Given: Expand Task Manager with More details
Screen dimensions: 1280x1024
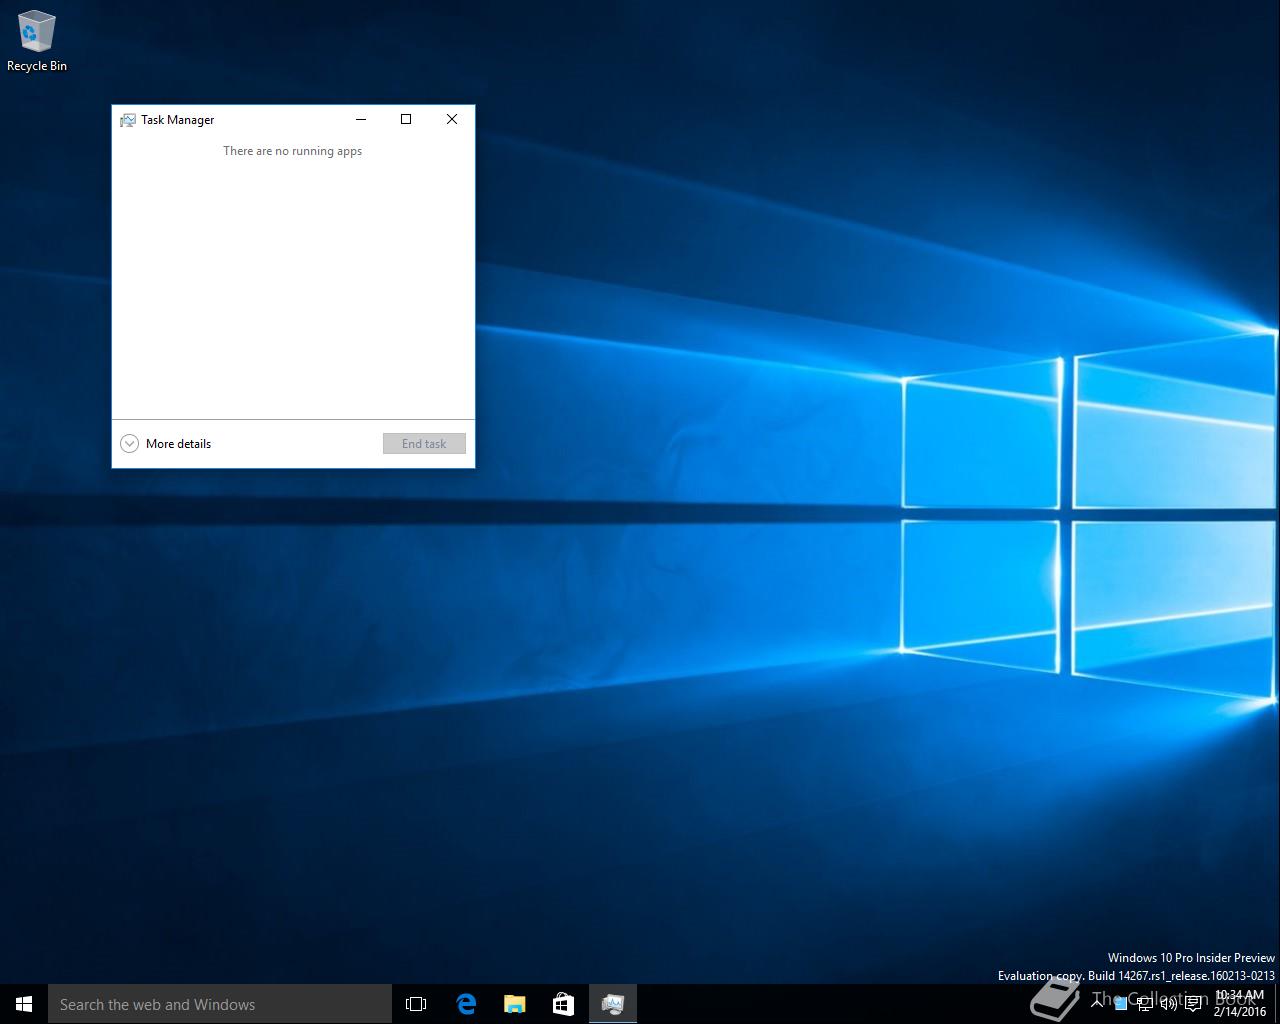Looking at the screenshot, I should (129, 444).
